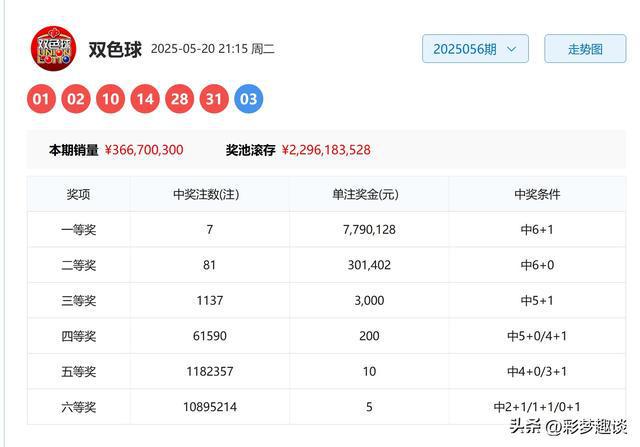Click the 中5+0/4+1 condition cell
This screenshot has height=447, width=640.
pyautogui.click(x=537, y=336)
